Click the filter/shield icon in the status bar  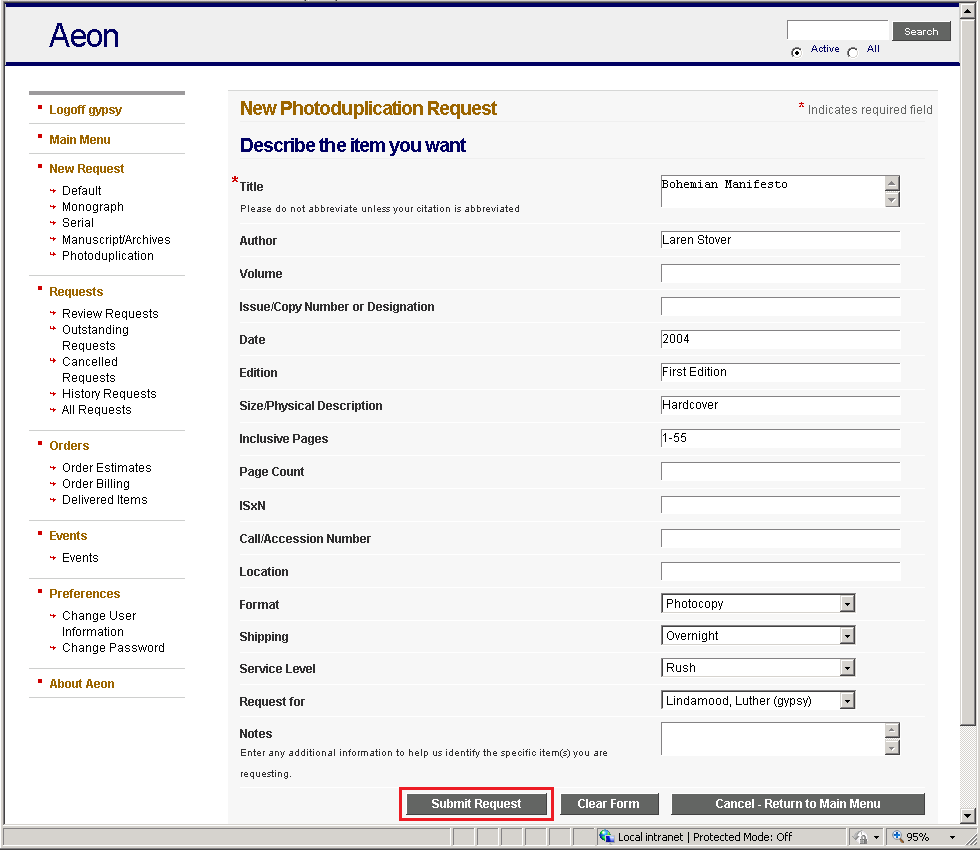coord(861,837)
